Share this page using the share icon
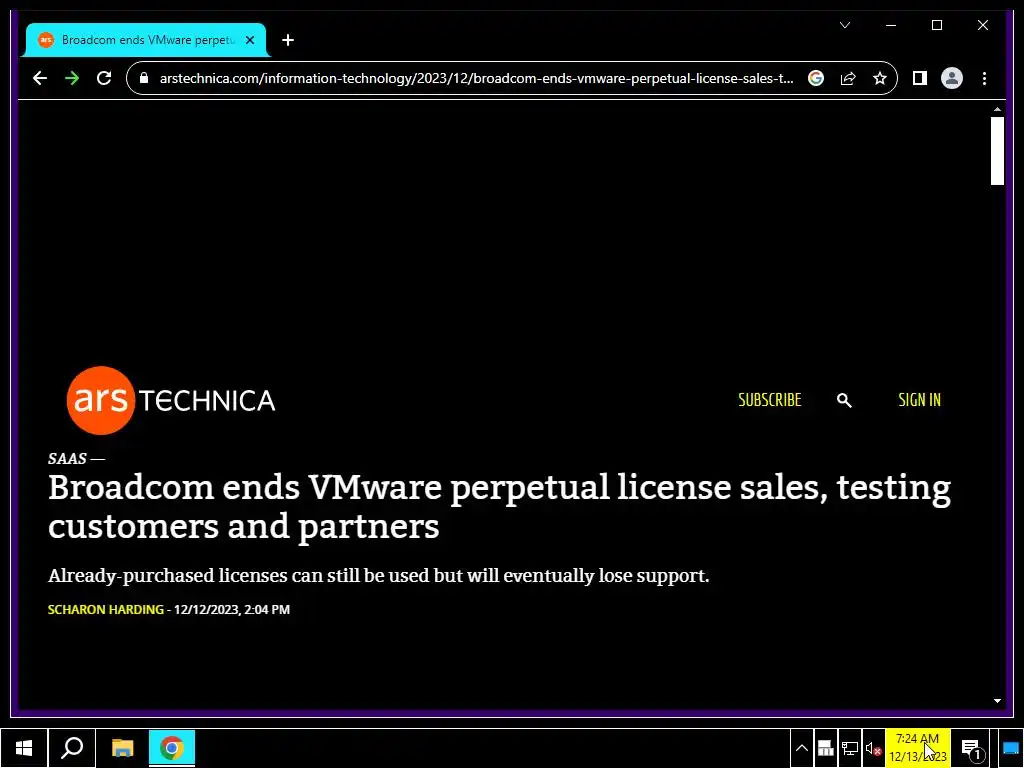This screenshot has height=768, width=1024. 848,78
